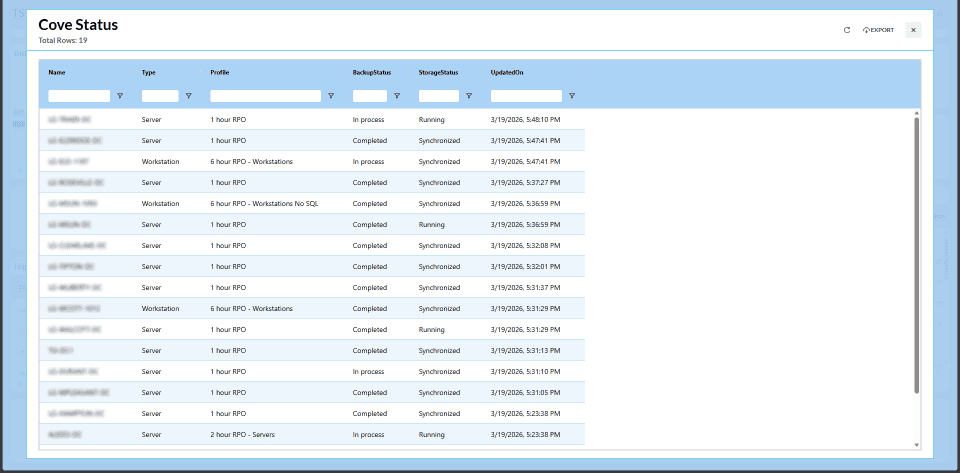Screen dimensions: 960x473
Task: Click 'Server' in the 5:31:13 PM row
Action: 151,351
